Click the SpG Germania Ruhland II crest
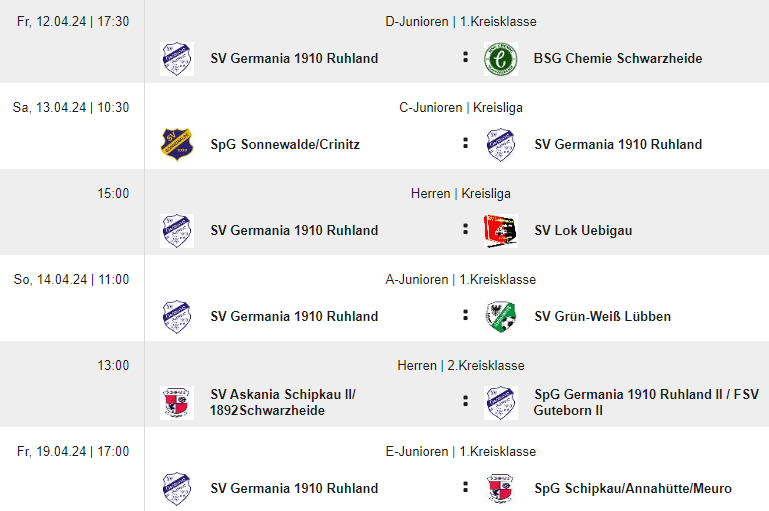Viewport: 769px width, 511px height. click(x=500, y=403)
